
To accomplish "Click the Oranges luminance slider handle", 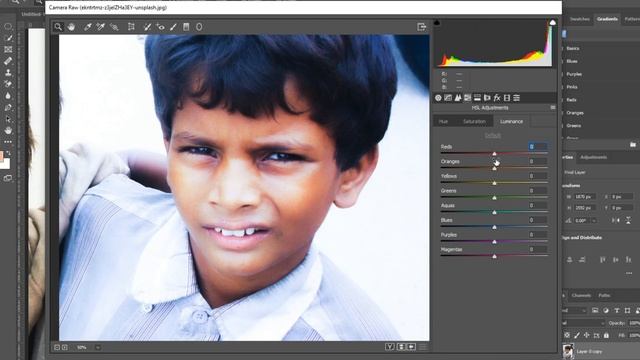I will tap(494, 168).
